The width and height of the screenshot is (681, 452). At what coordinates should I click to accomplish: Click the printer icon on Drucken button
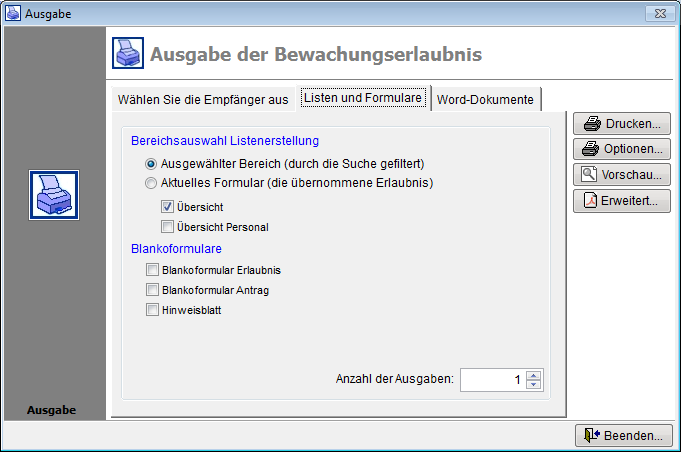pos(590,124)
